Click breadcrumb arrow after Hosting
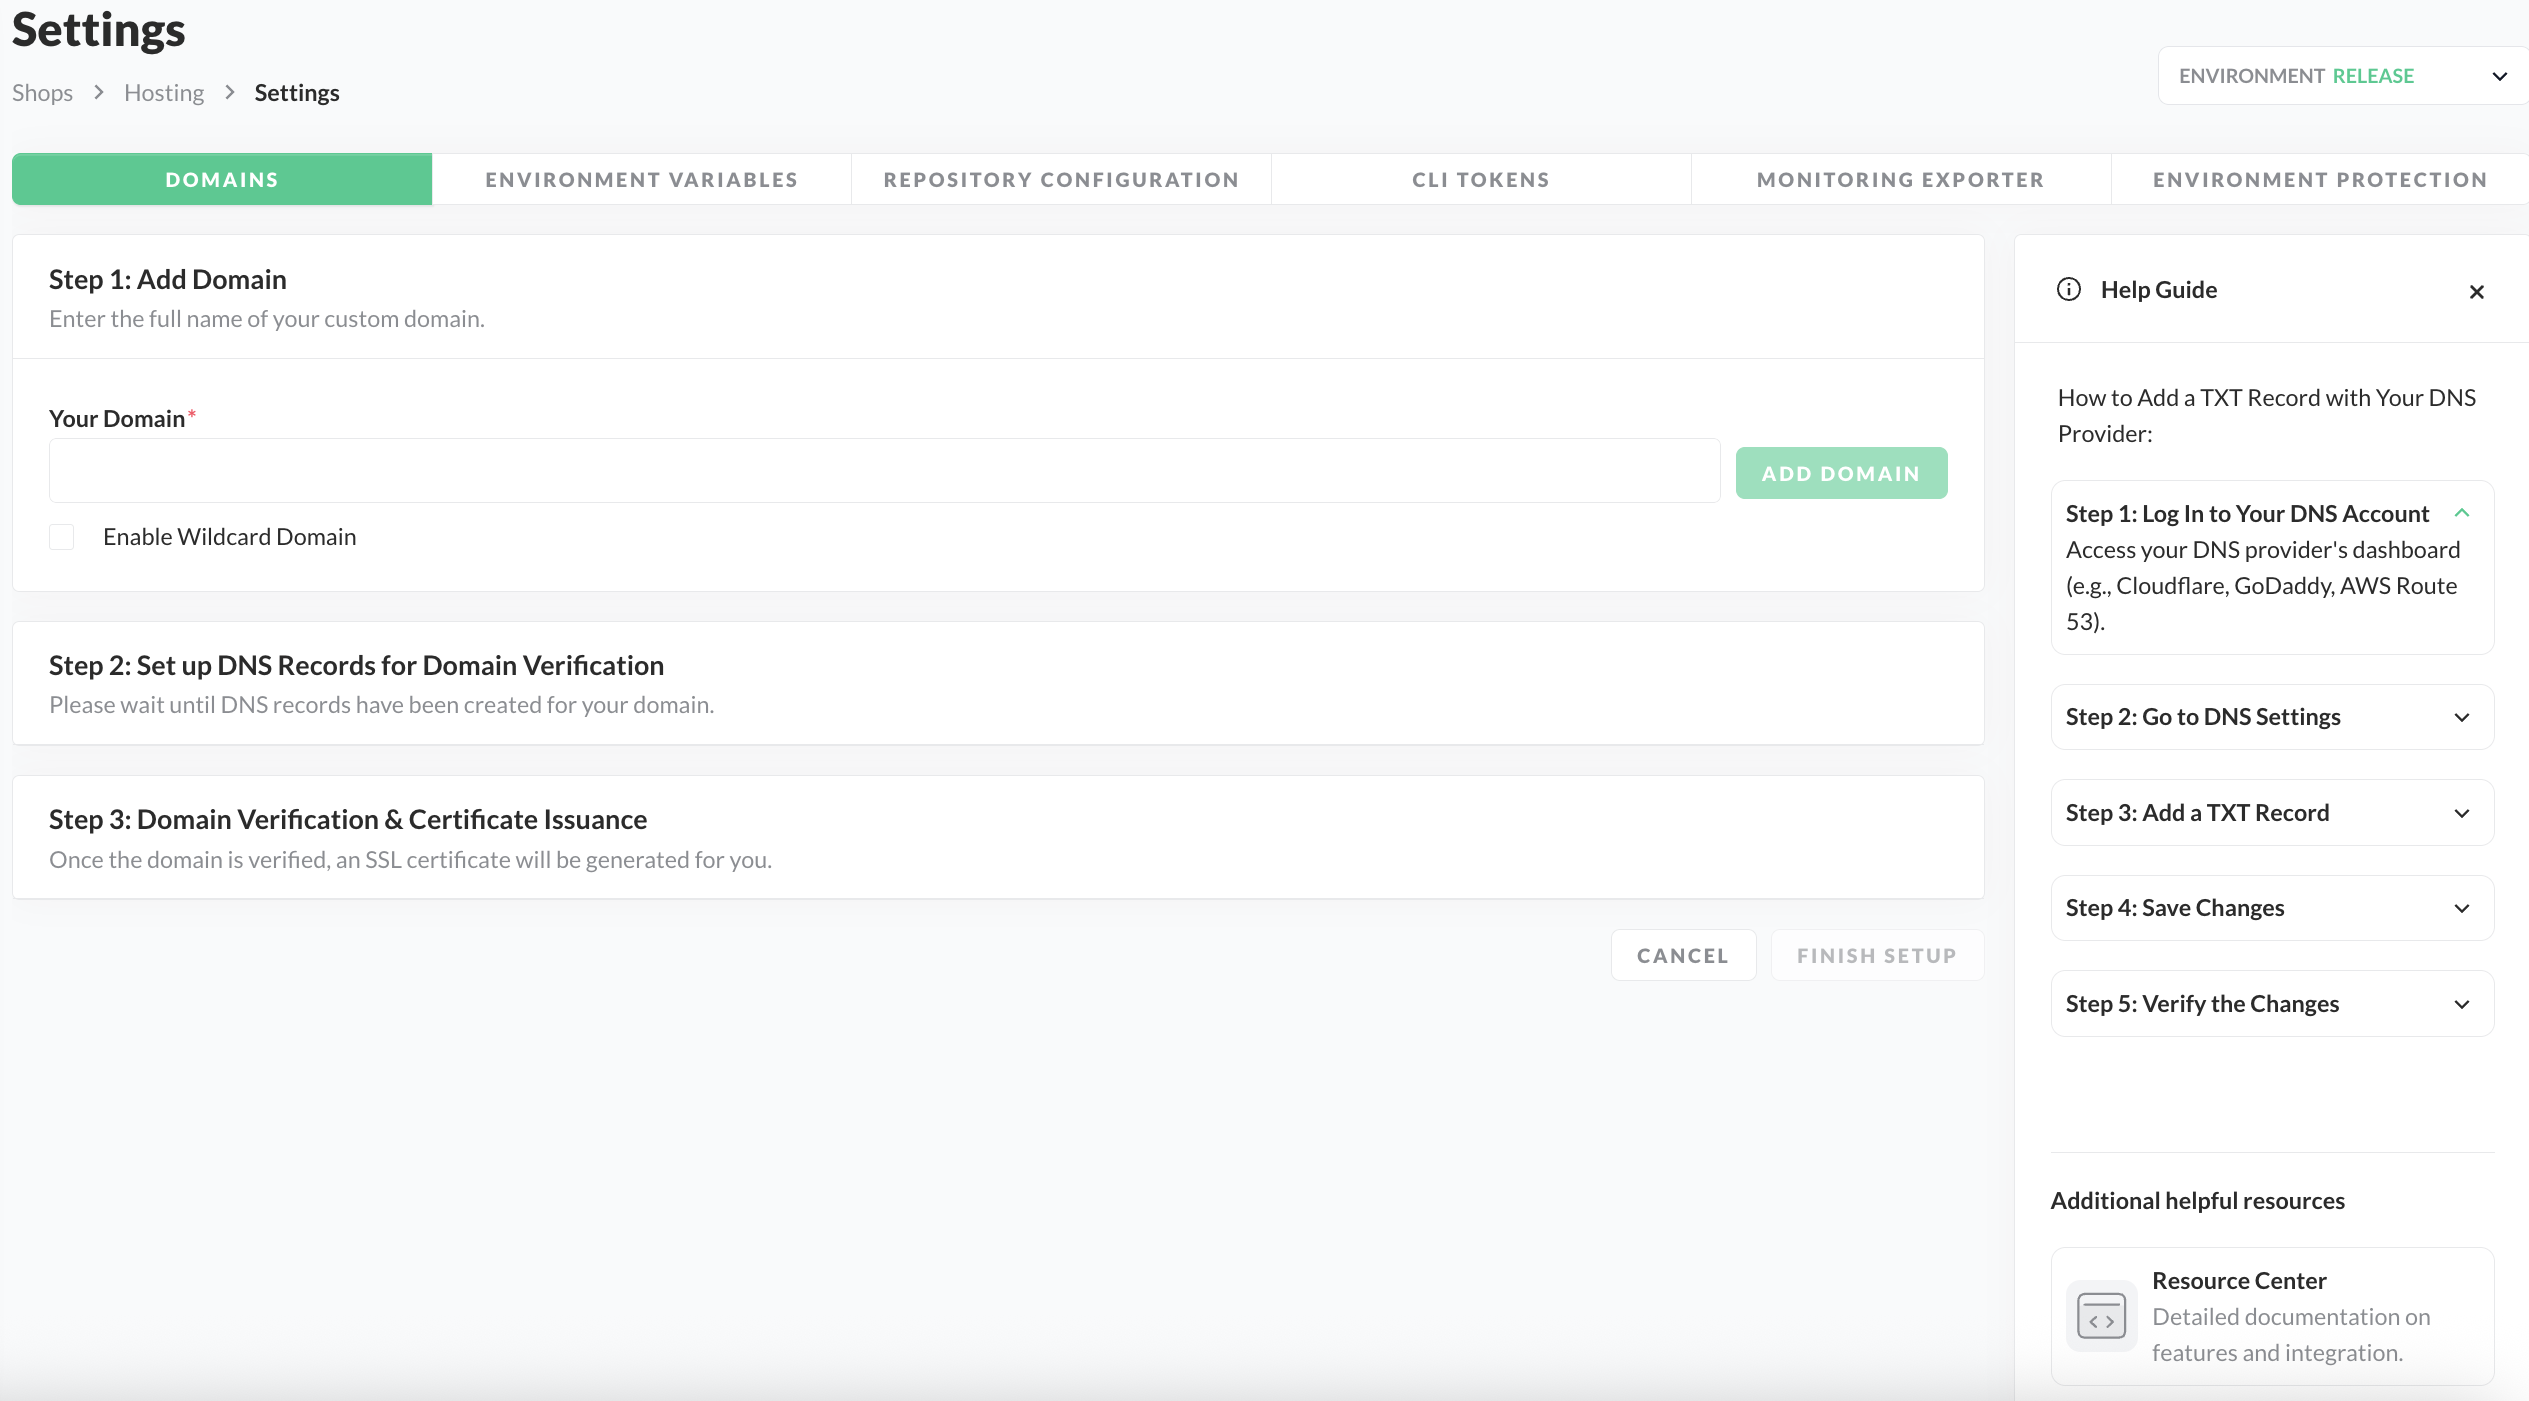Screen dimensions: 2529x1401 pos(230,92)
